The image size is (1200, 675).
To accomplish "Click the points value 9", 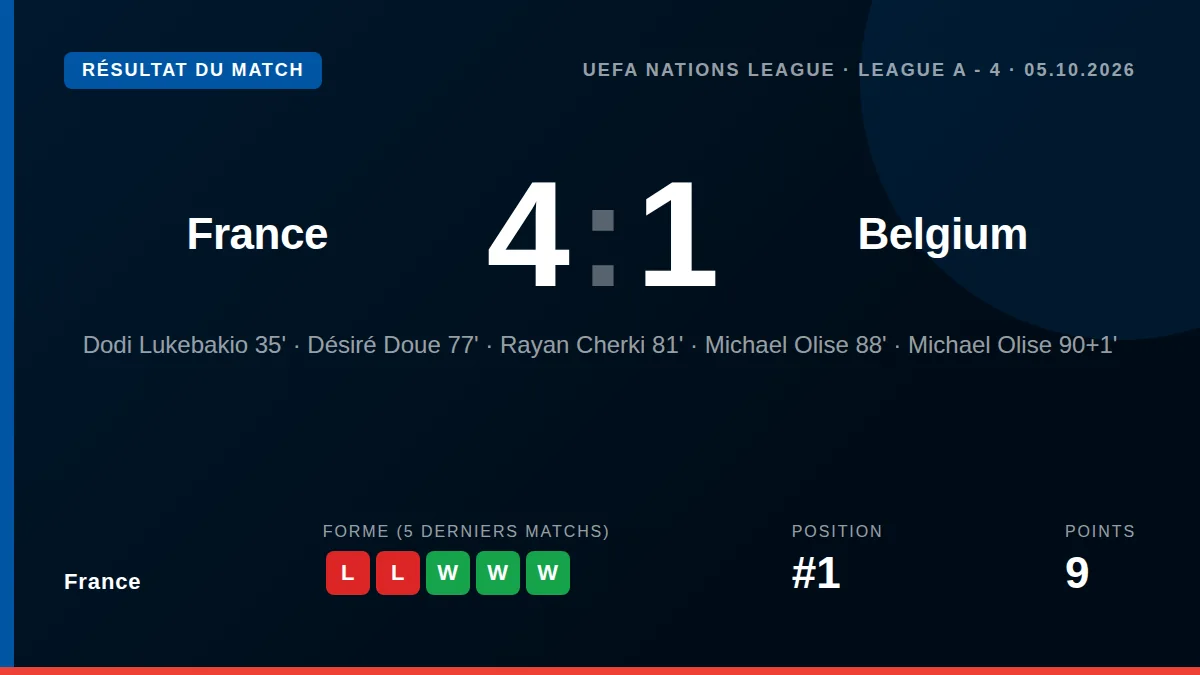I will coord(1077,573).
